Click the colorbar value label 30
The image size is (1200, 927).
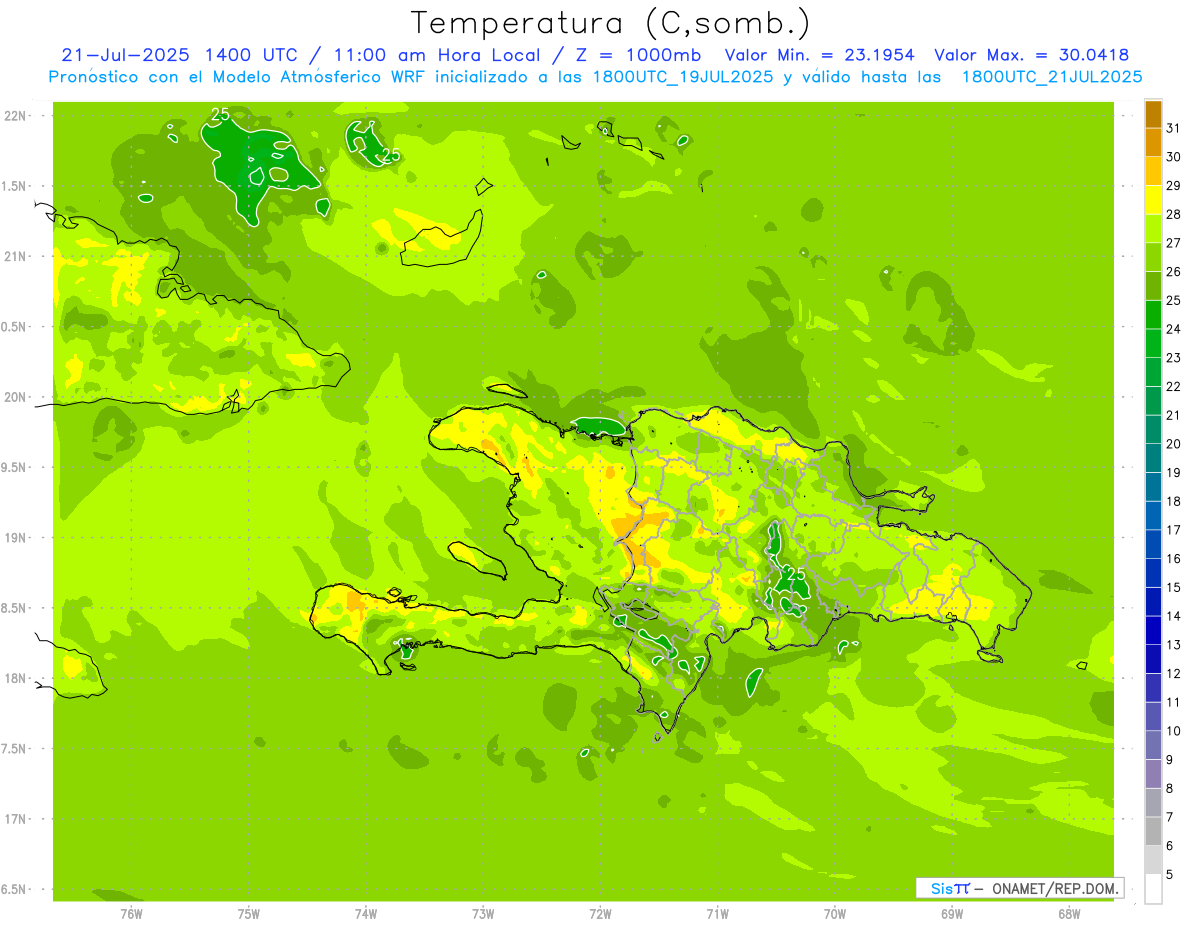point(1173,157)
